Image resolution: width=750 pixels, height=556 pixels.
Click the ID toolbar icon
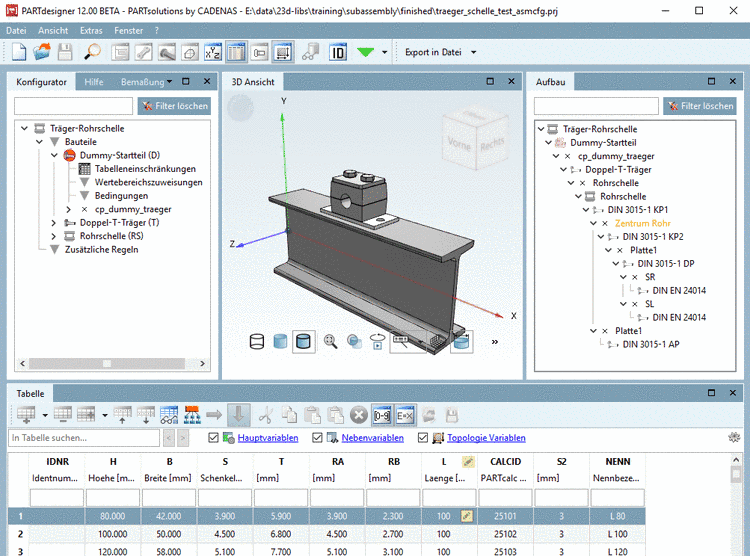pyautogui.click(x=338, y=52)
